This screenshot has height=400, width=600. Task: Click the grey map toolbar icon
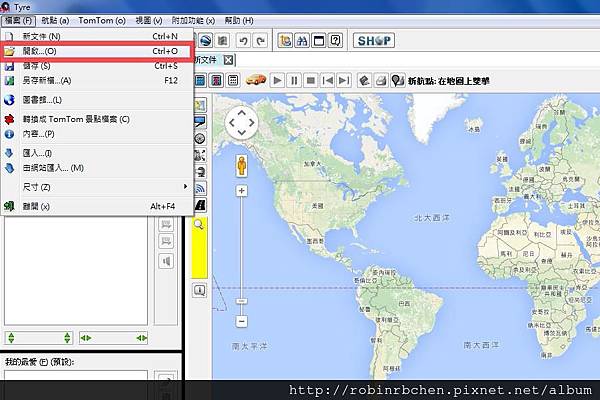pos(222,40)
